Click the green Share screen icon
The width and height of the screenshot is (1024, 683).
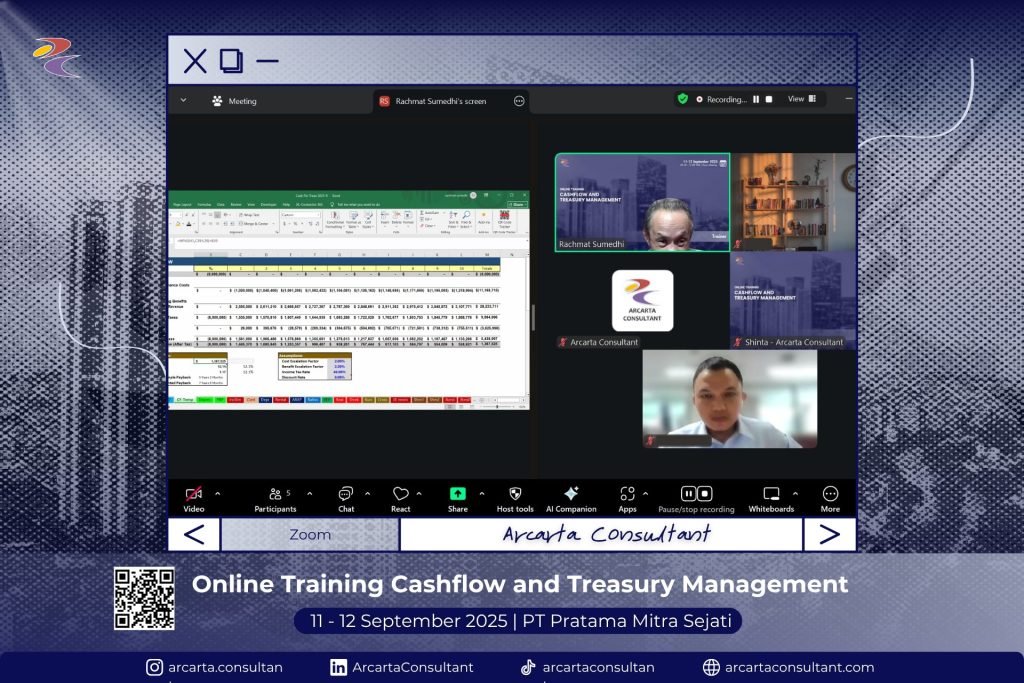coord(457,494)
